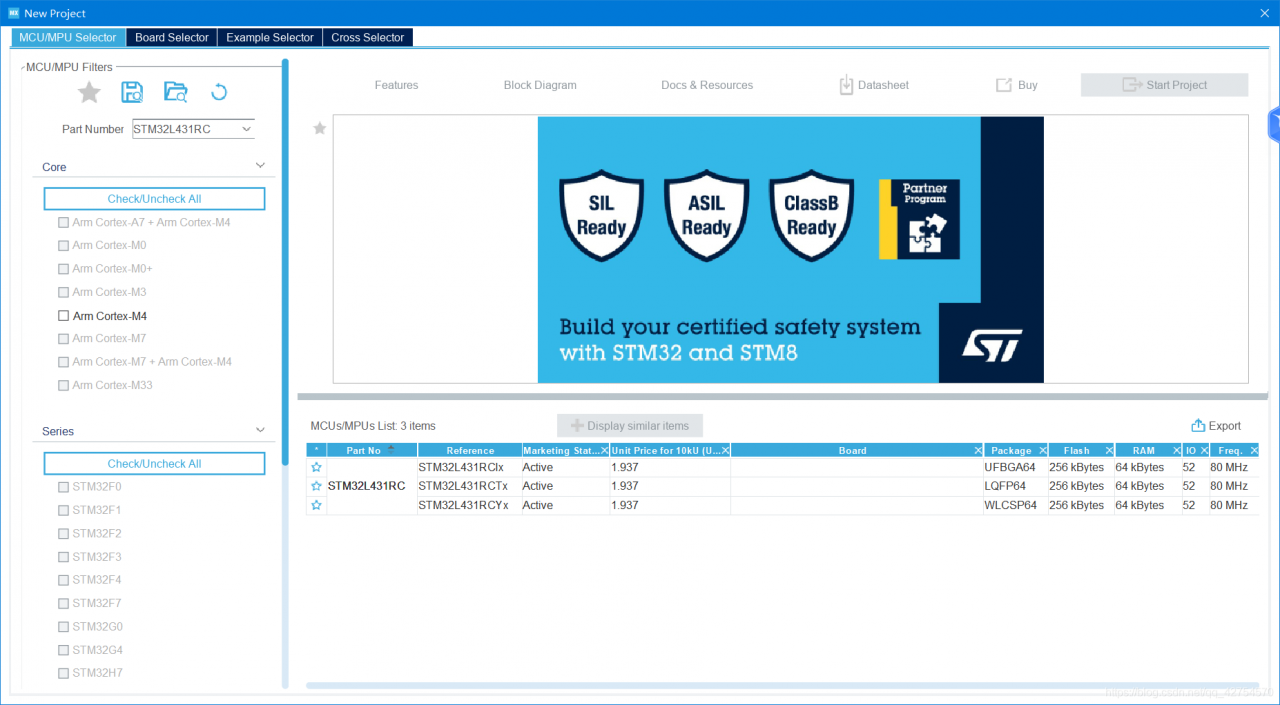Mark the banner item as favorite star
Image resolution: width=1280 pixels, height=705 pixels.
[x=320, y=128]
